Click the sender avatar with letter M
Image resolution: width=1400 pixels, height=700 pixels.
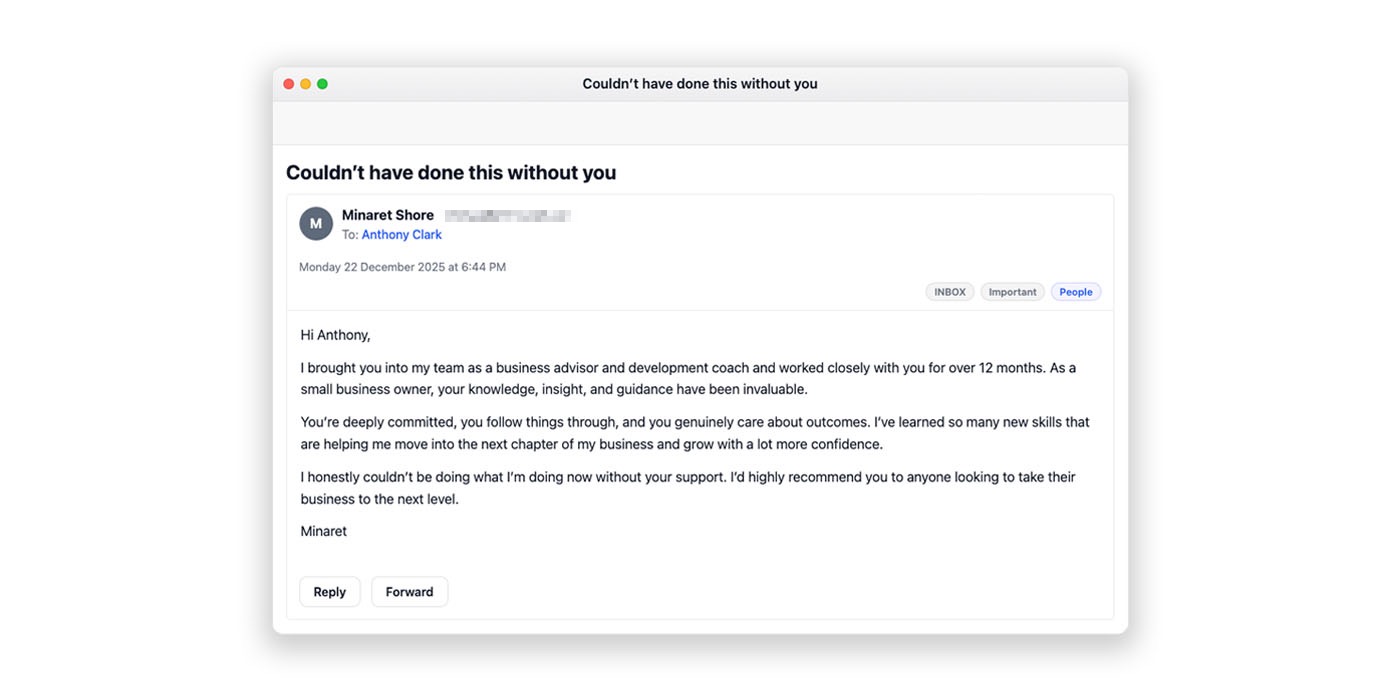[x=316, y=224]
